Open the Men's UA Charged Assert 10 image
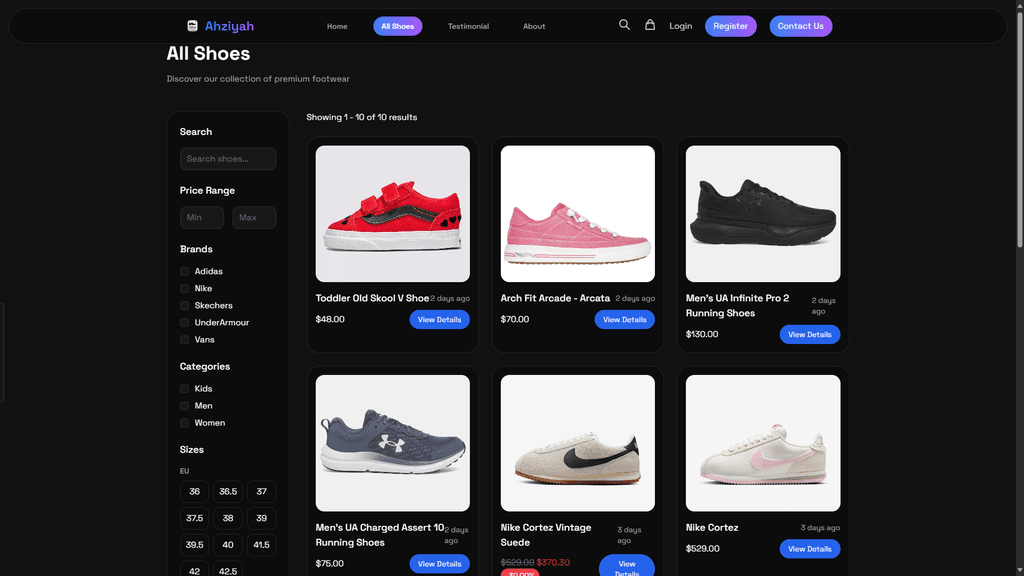This screenshot has width=1024, height=576. (x=392, y=443)
